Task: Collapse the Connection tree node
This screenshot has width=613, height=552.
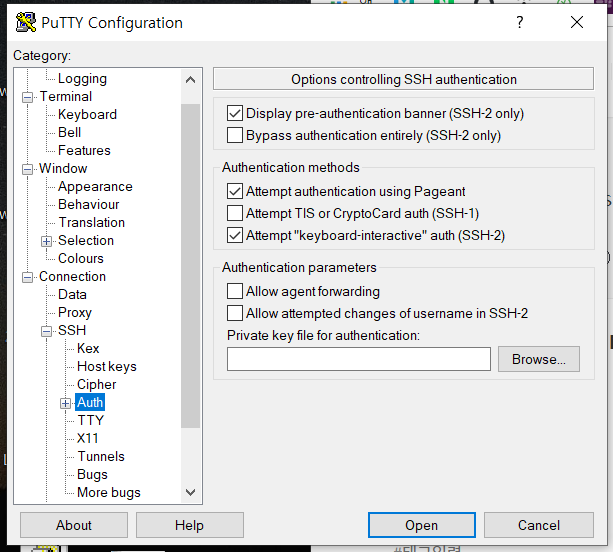Action: pyautogui.click(x=27, y=277)
